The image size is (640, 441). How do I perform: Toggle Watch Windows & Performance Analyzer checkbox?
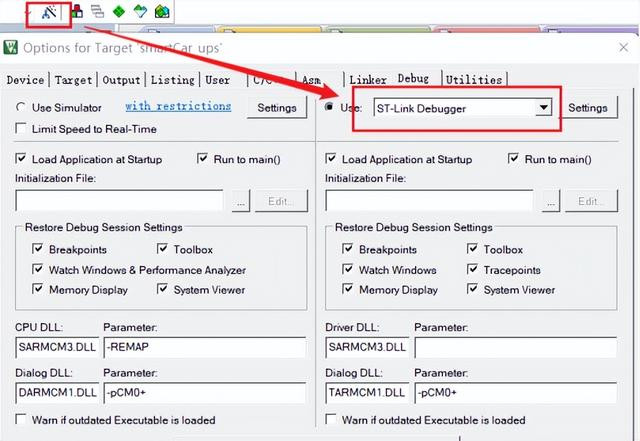click(37, 269)
